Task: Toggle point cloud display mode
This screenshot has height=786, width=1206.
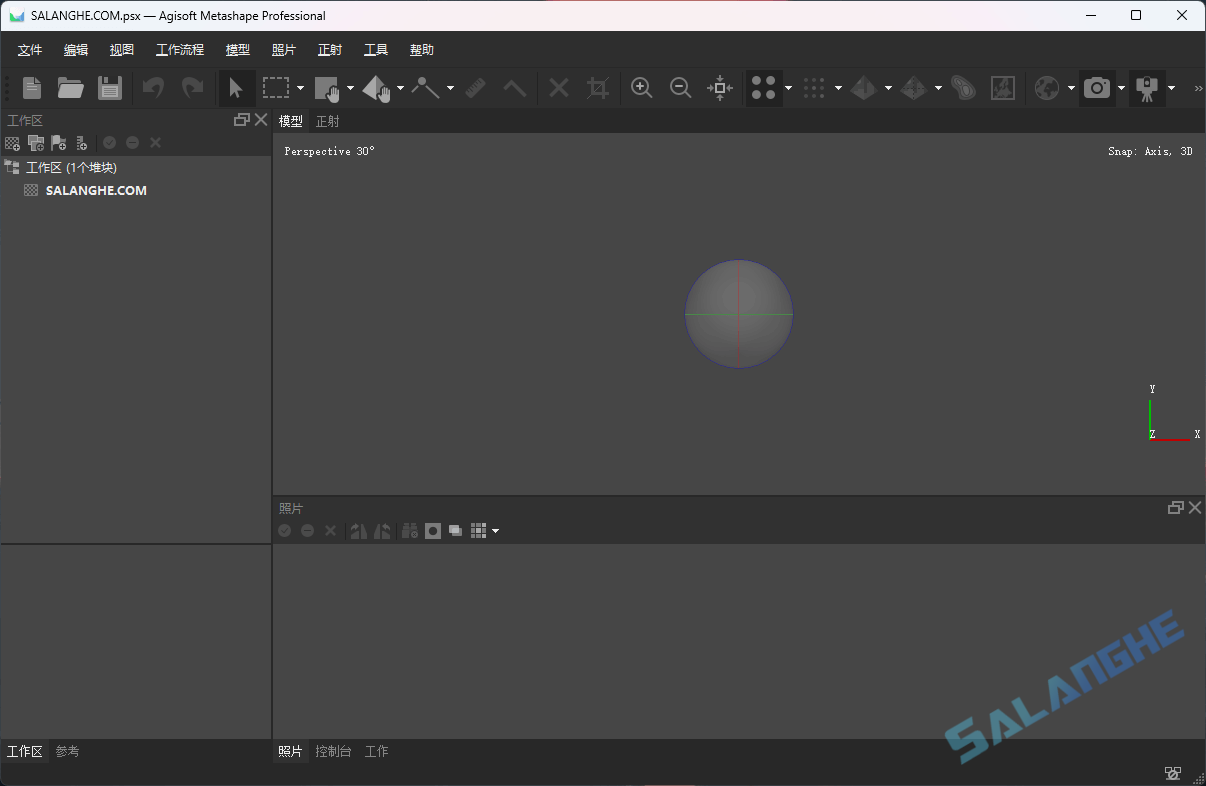Action: click(x=763, y=88)
